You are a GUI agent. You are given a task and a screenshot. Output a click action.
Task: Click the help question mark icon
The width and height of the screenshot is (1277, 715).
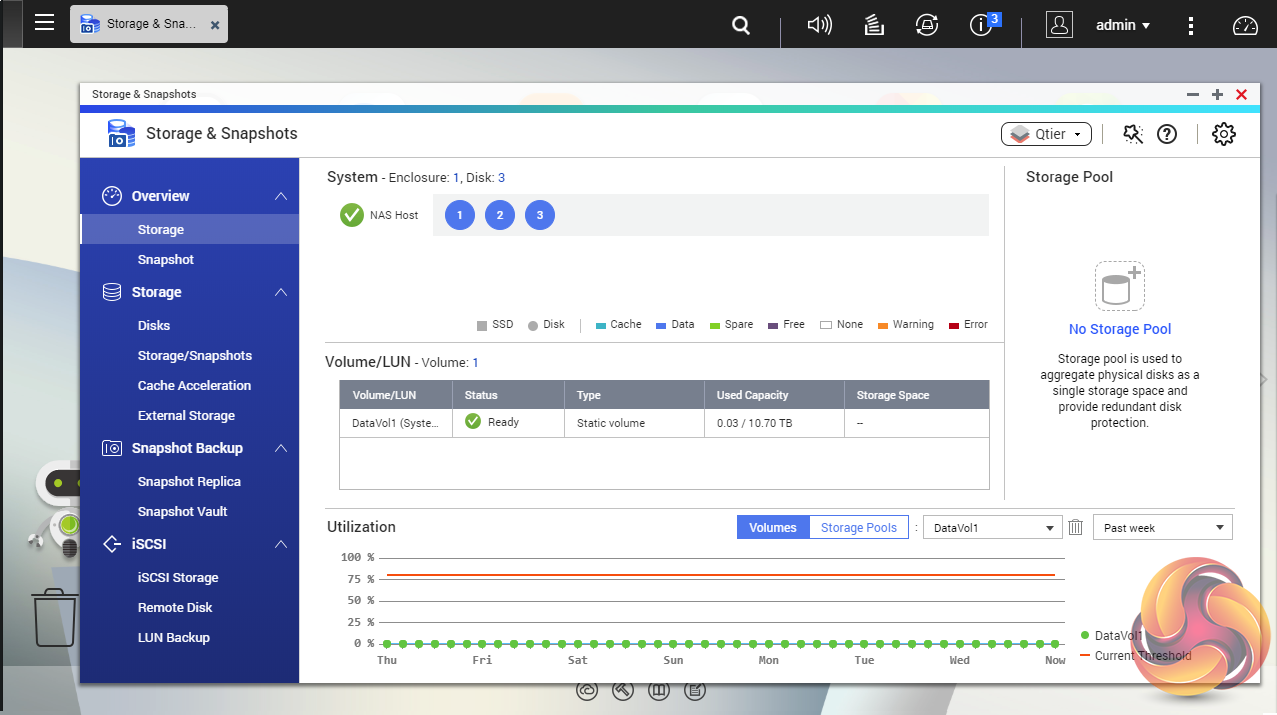point(1166,134)
